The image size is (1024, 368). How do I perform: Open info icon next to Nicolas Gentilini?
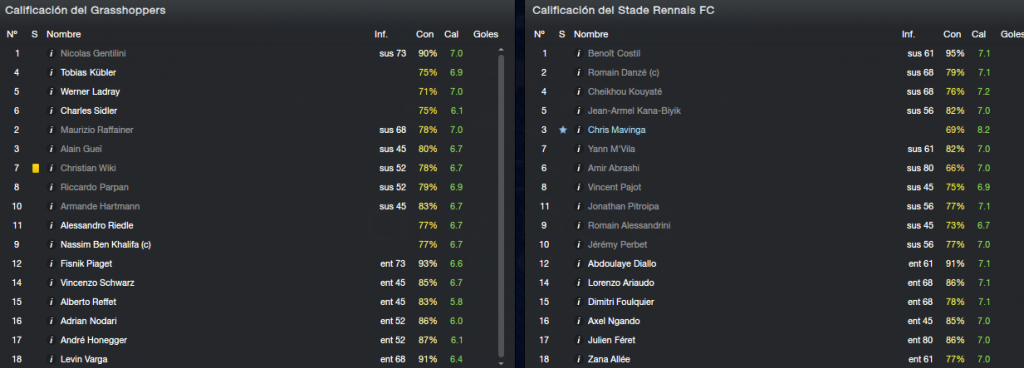[x=51, y=54]
